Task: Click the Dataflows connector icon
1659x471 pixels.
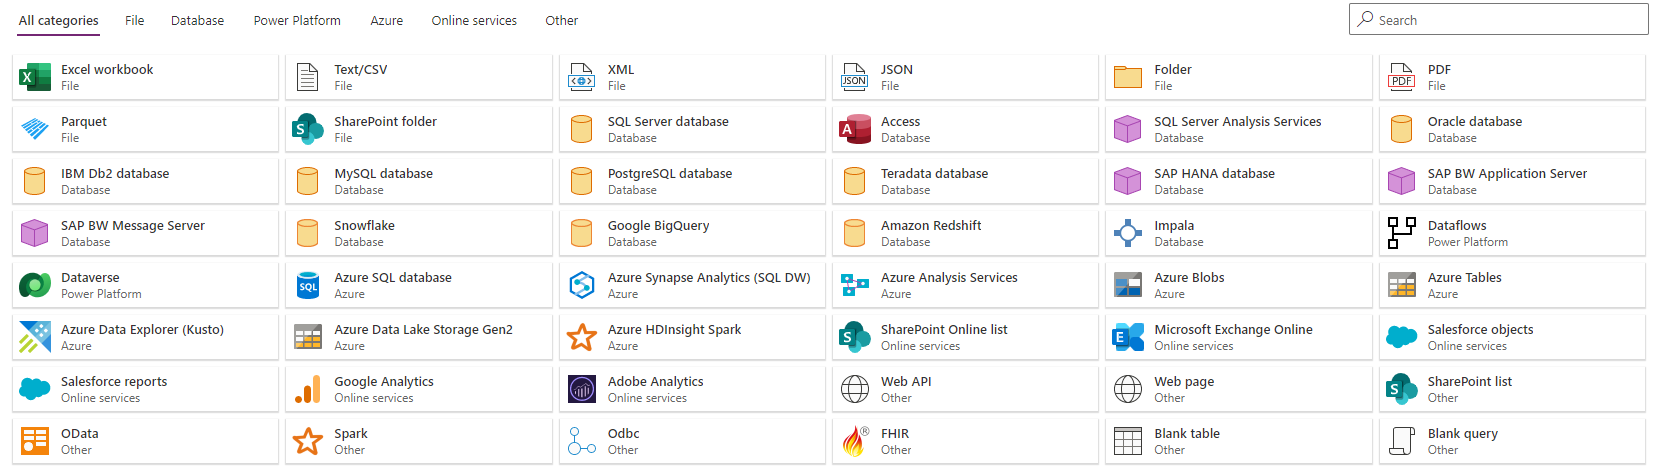Action: [1401, 233]
